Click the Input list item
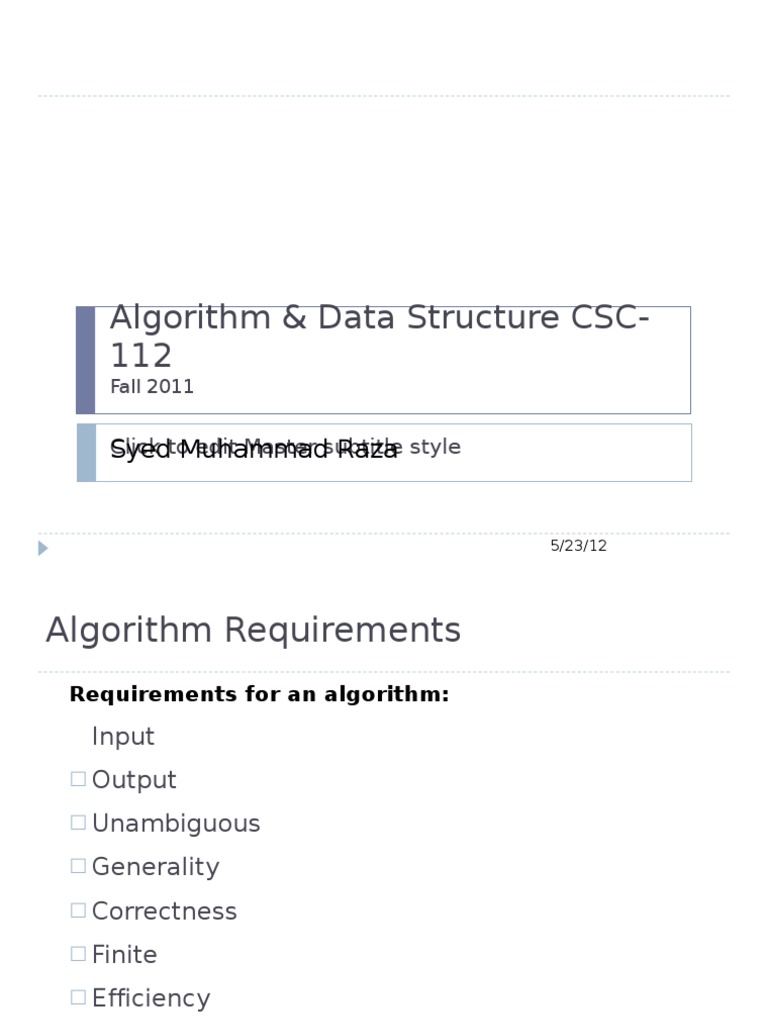Screen dimensions: 768x1024 (x=123, y=737)
